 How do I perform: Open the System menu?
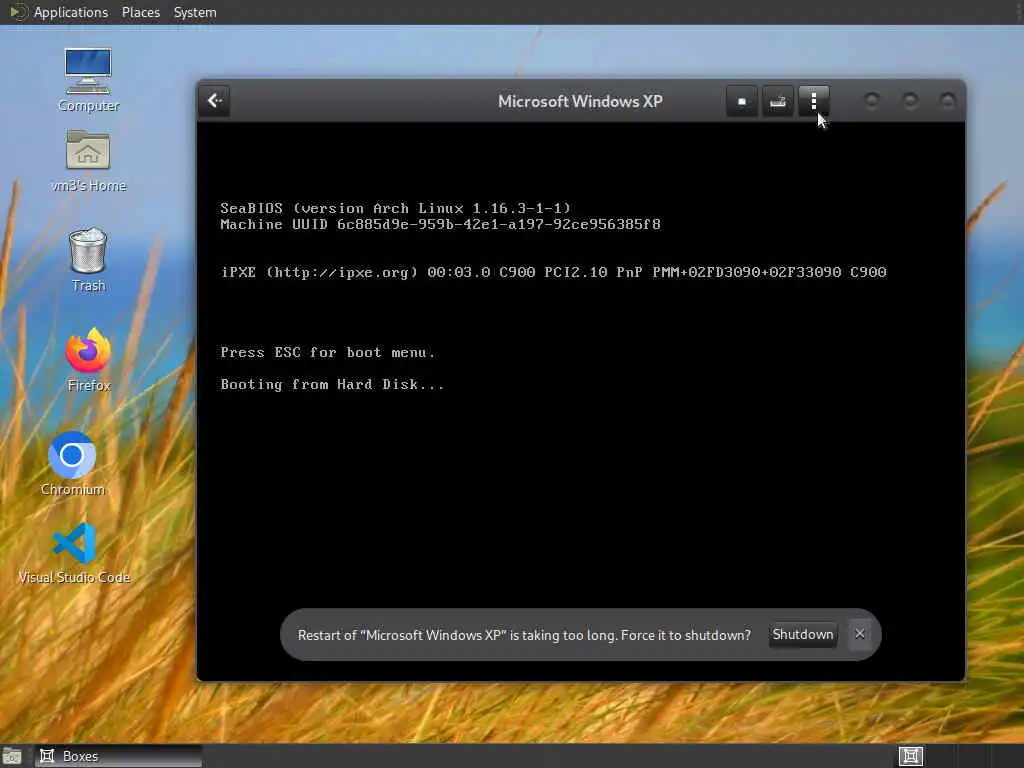tap(195, 12)
